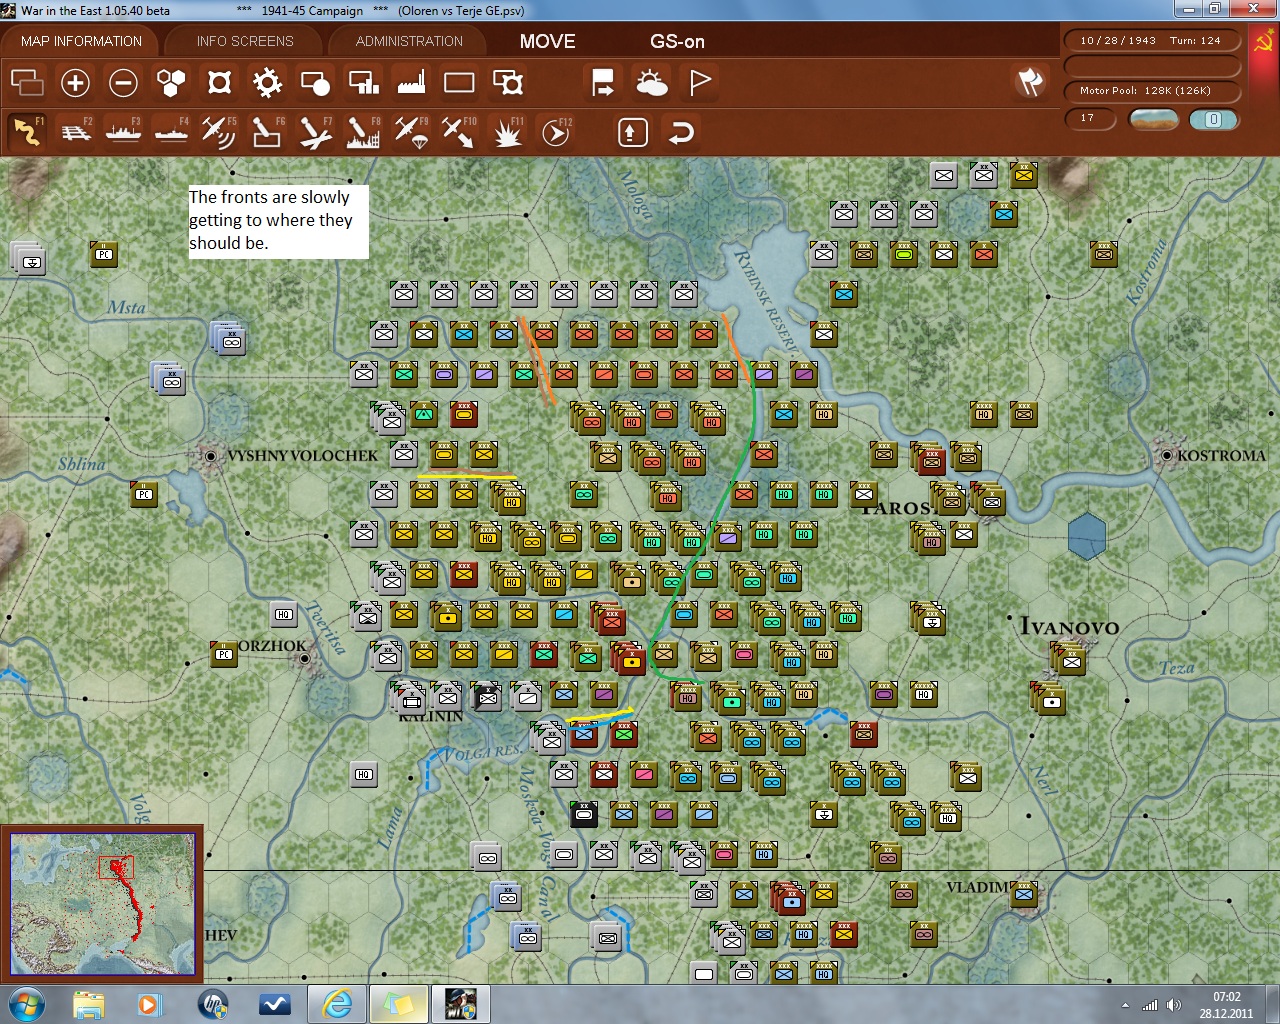Open the ADMINISTRATION tab
This screenshot has height=1024, width=1280.
[x=409, y=41]
